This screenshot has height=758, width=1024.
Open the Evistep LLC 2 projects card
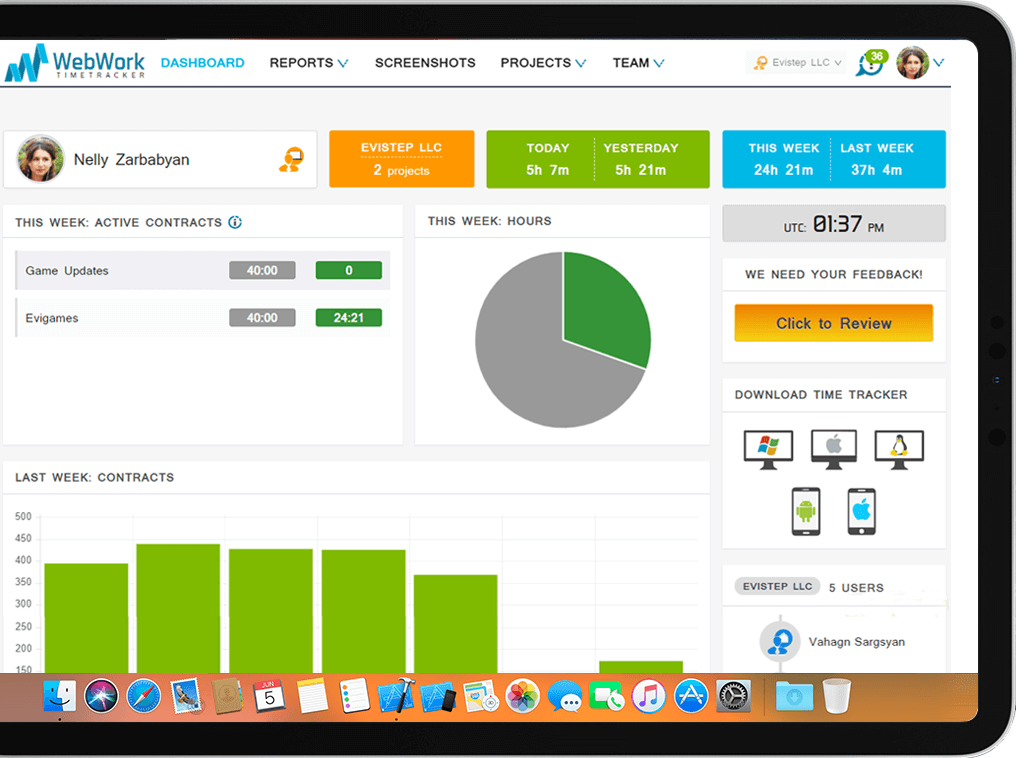402,159
